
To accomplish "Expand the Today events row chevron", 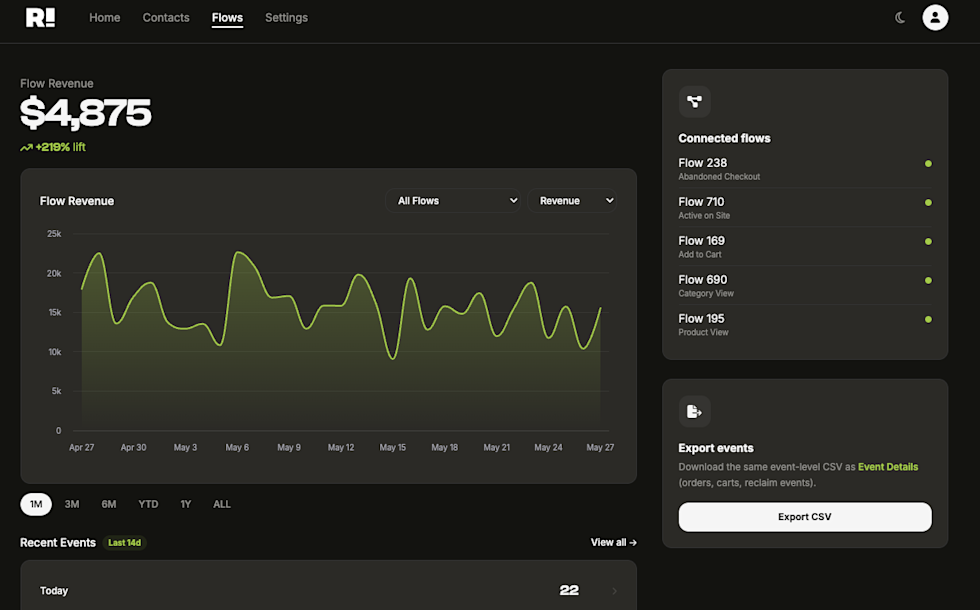I will pos(614,591).
